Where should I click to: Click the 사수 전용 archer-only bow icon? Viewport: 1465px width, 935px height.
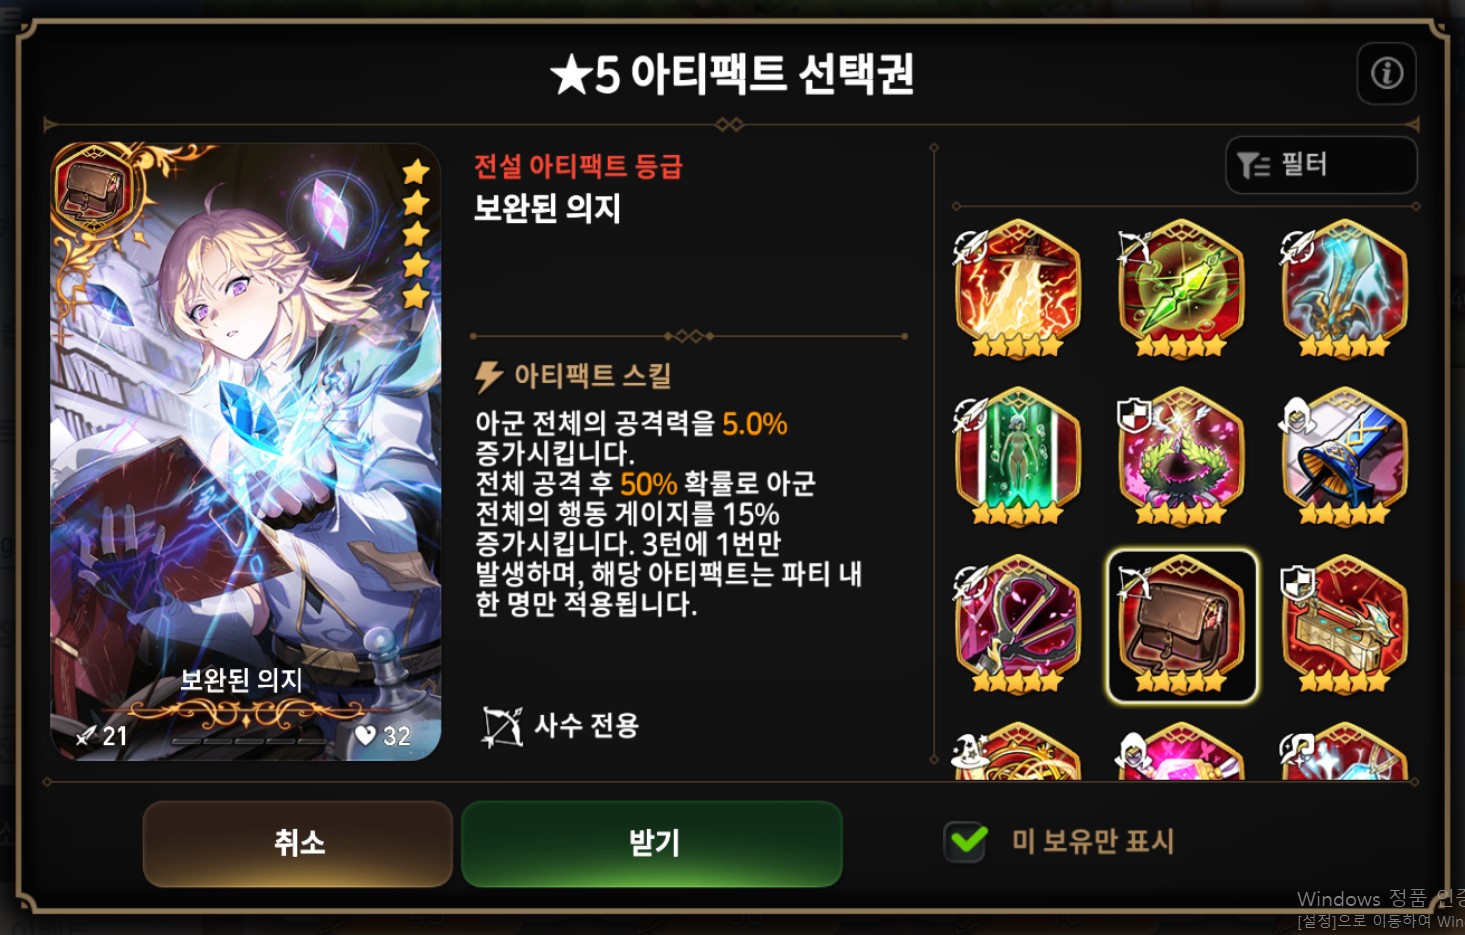[x=502, y=727]
